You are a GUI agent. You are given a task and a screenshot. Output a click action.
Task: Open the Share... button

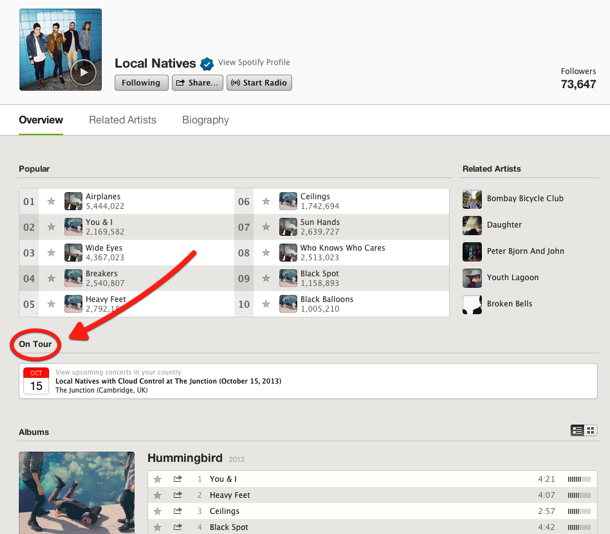coord(197,83)
